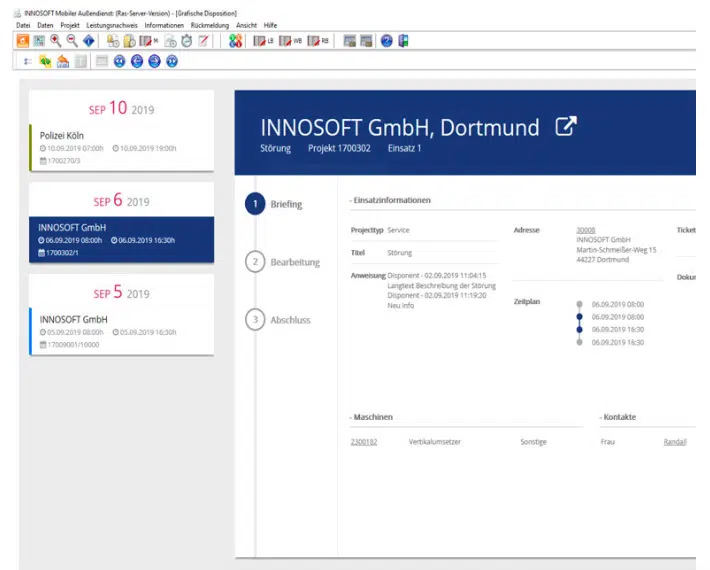Click the exit door icon in toolbar

(x=403, y=41)
